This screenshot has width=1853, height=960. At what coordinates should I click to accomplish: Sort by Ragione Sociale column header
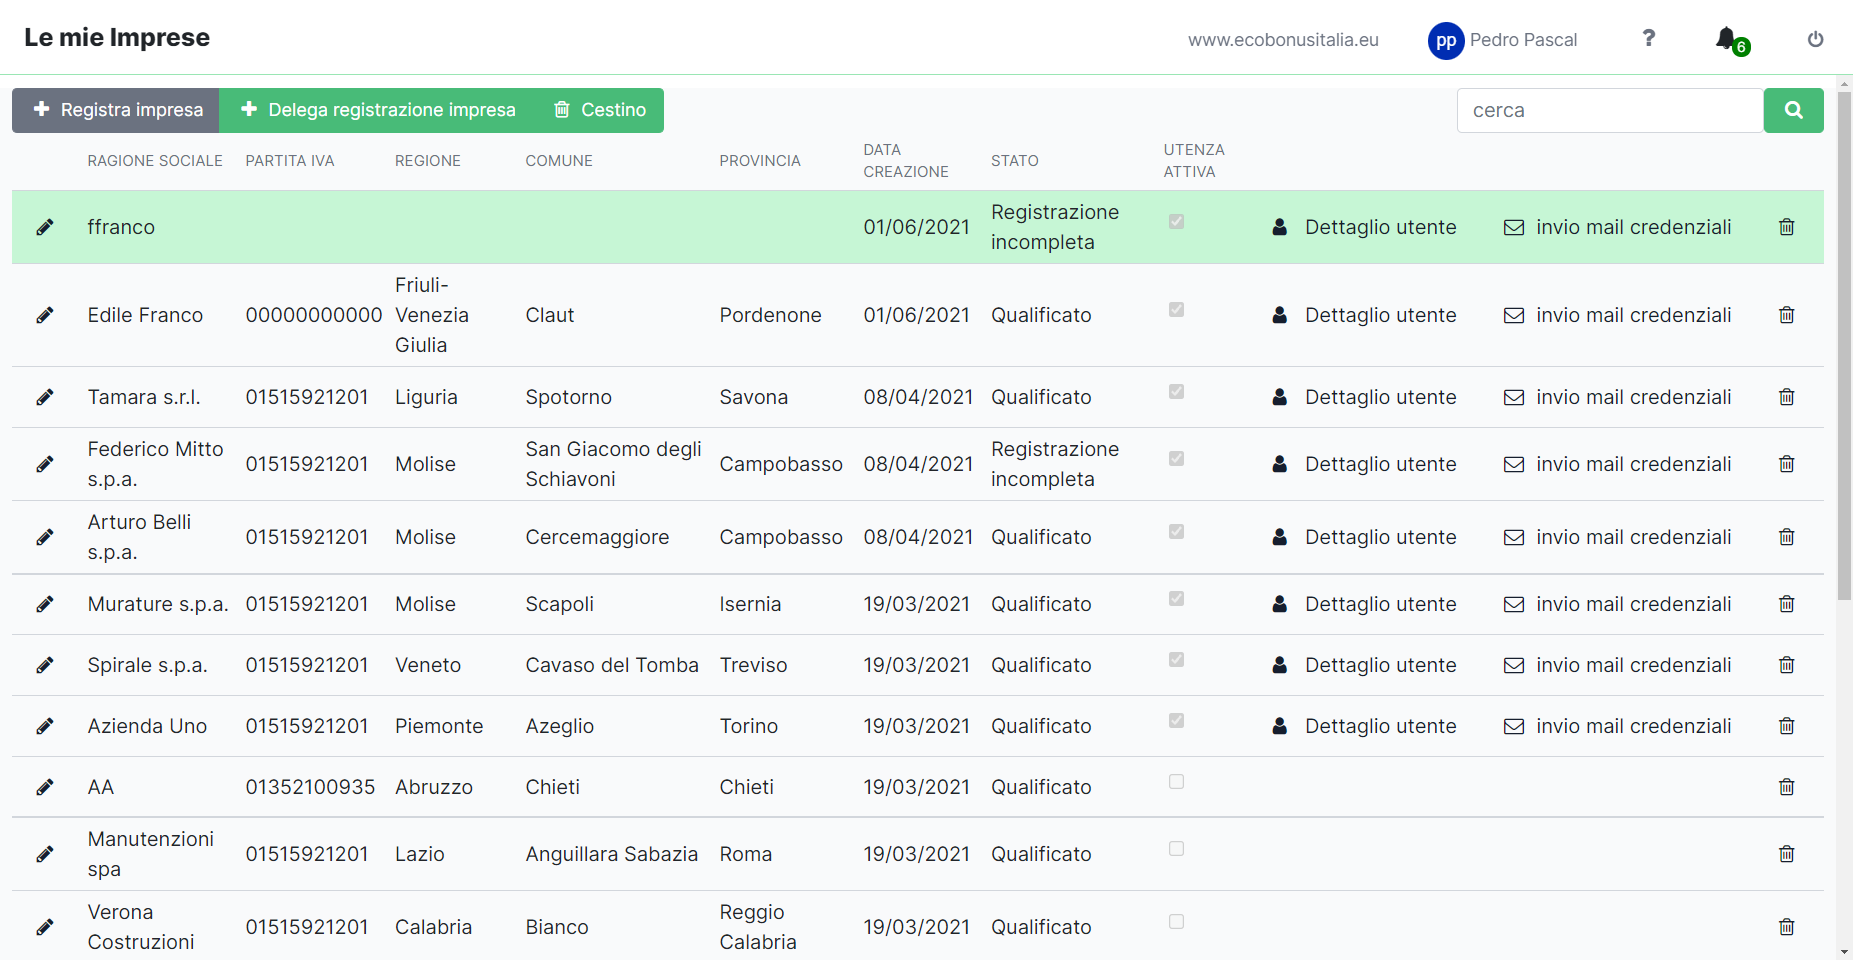tap(155, 161)
